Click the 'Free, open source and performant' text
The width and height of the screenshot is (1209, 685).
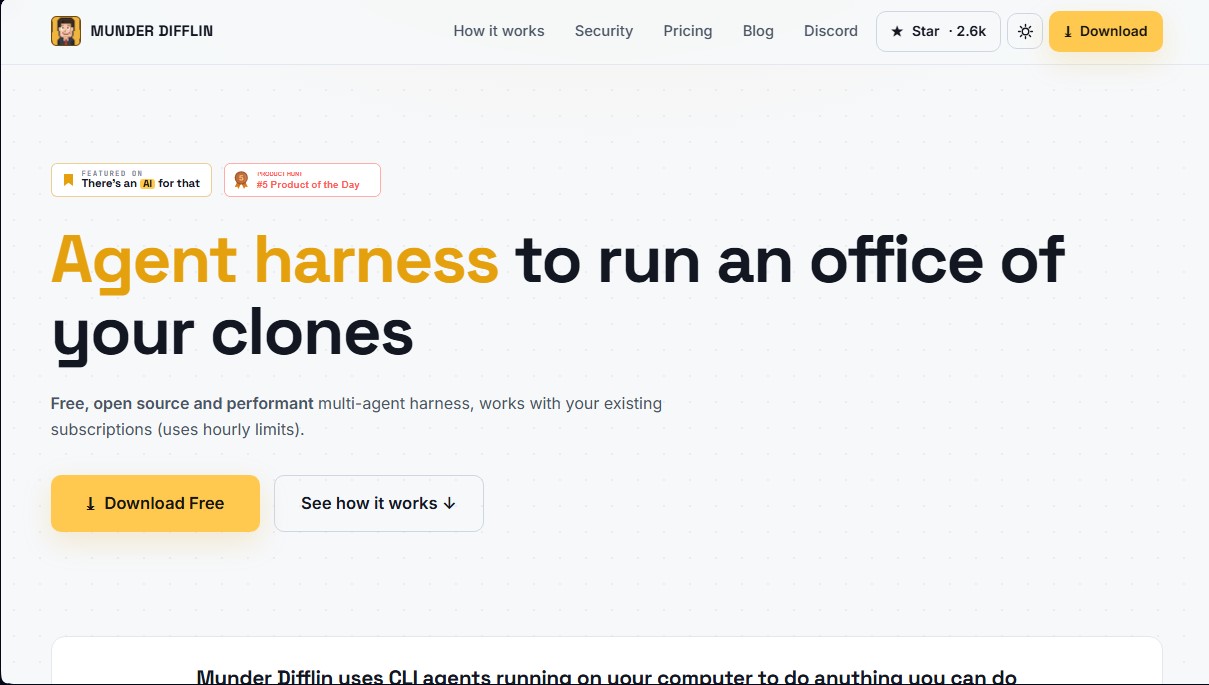(182, 404)
